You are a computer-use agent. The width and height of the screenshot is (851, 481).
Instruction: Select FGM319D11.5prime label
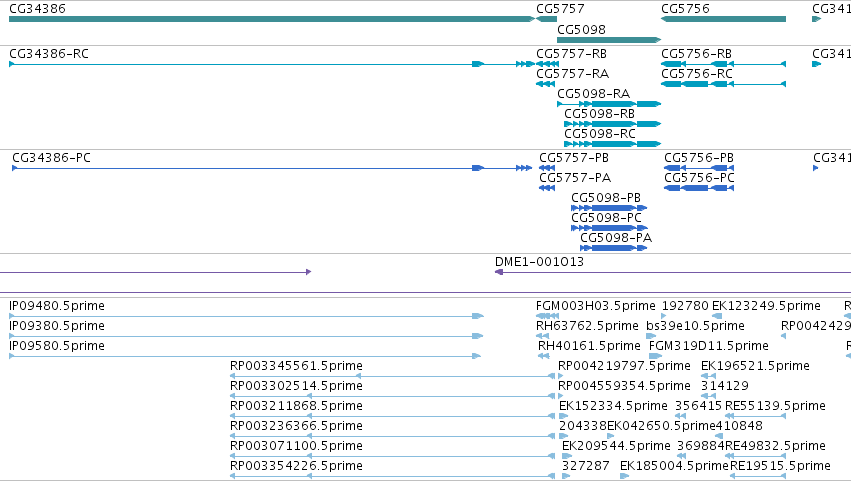click(x=709, y=346)
